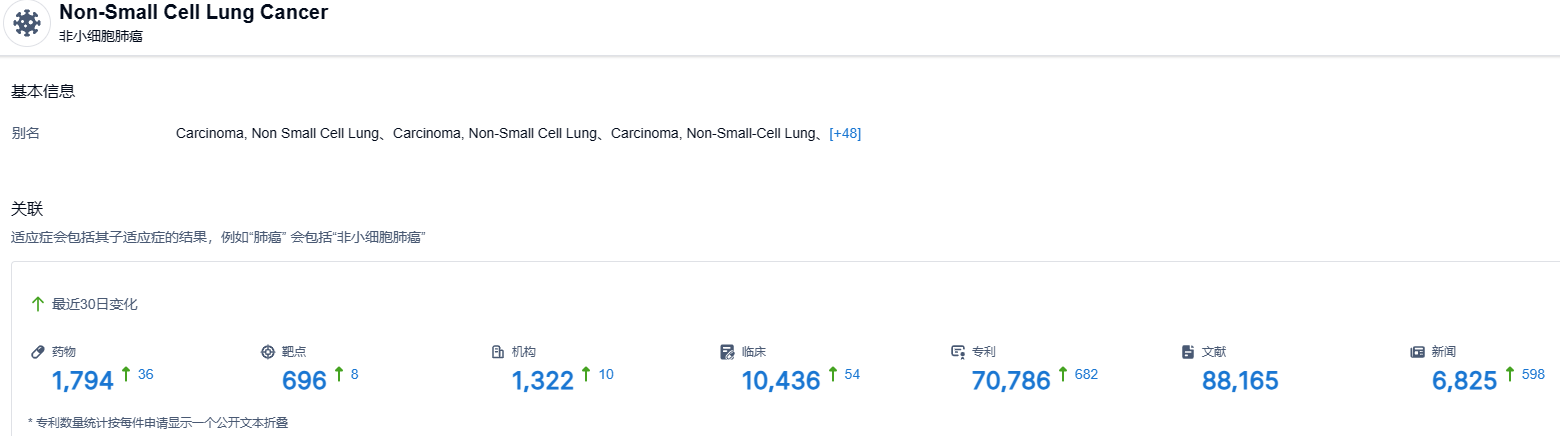Open the 88,165 literature count
Screen dimensions: 1560x436
click(1240, 380)
